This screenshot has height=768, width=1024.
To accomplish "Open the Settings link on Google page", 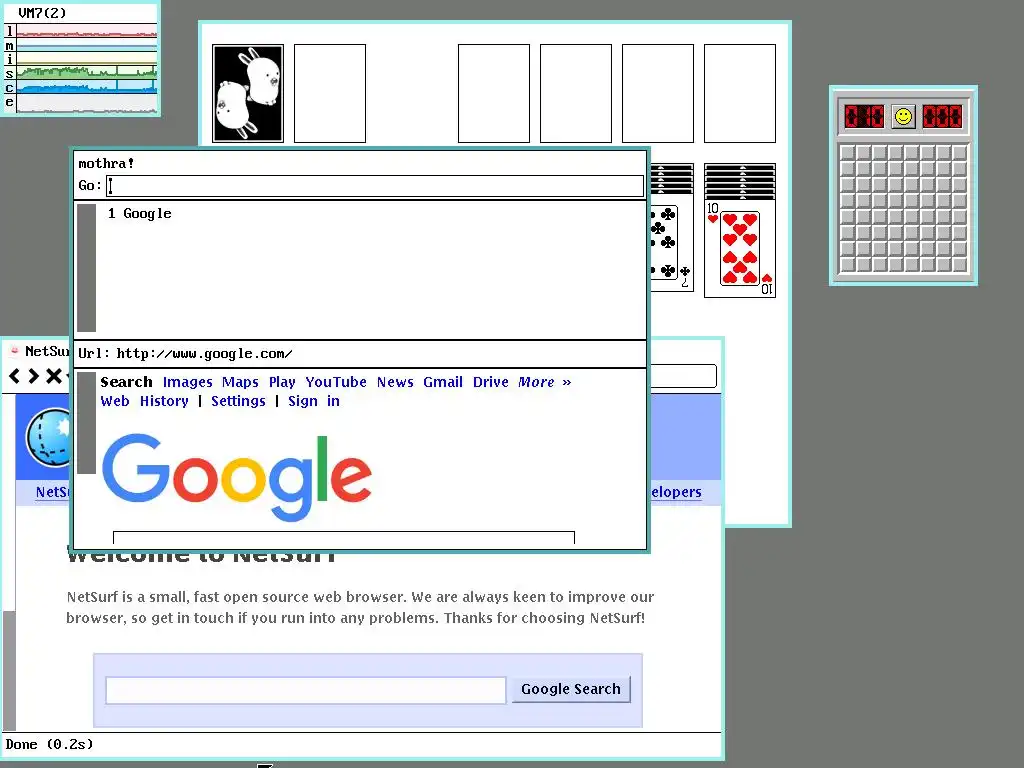I will tap(238, 401).
